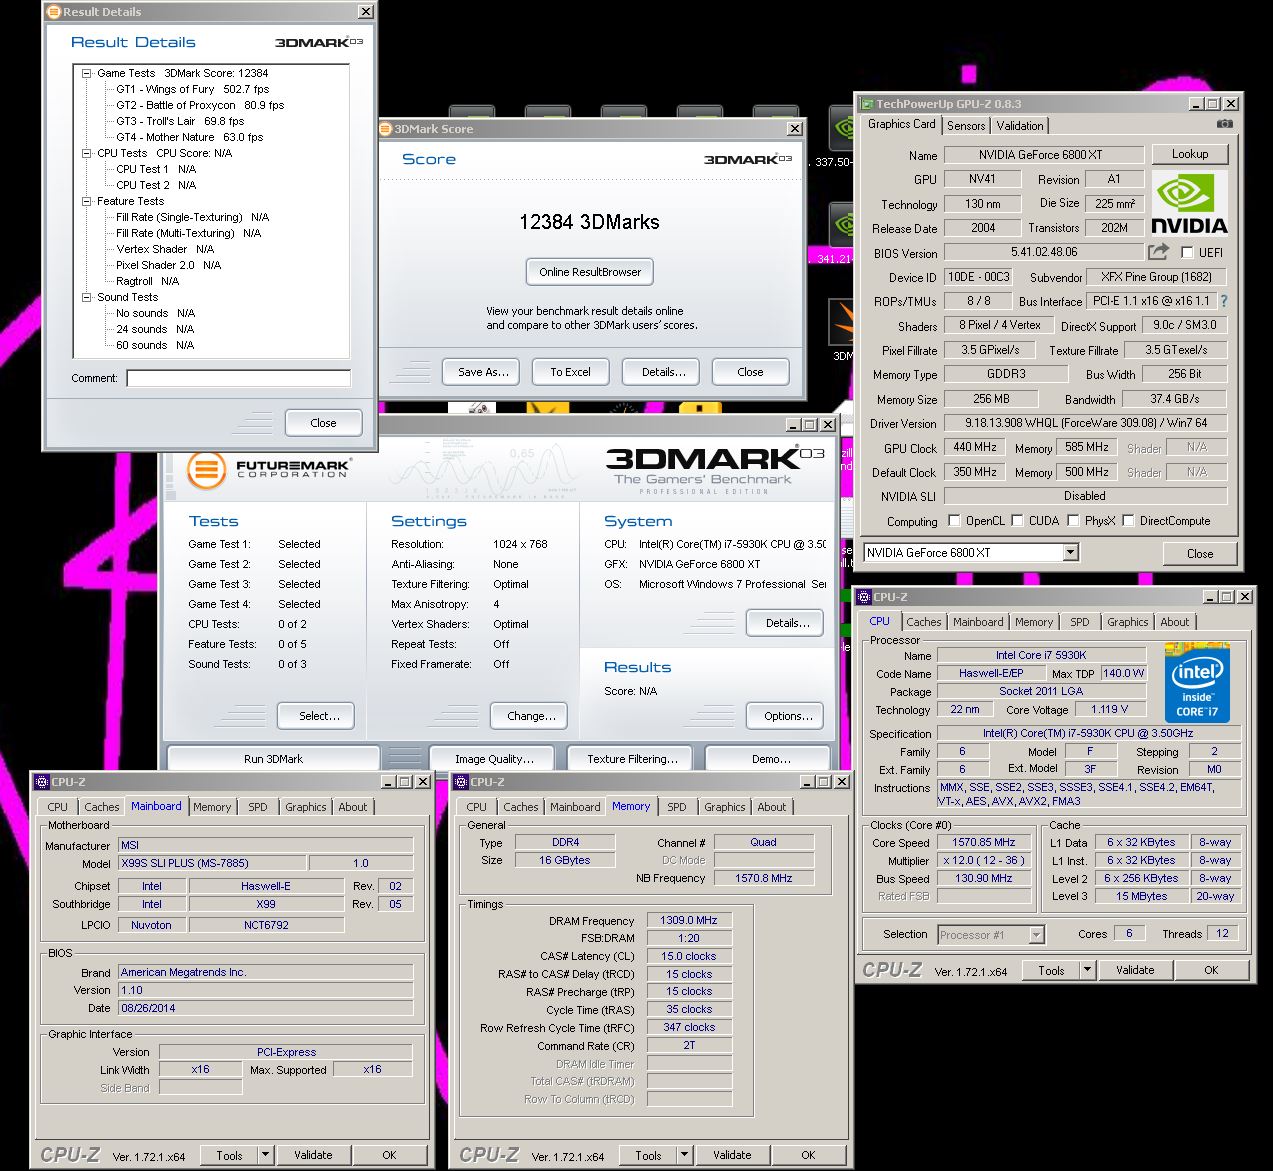Open the NVIDIA 337.50 desktop icon
Screen dimensions: 1273x1171
[x=844, y=132]
